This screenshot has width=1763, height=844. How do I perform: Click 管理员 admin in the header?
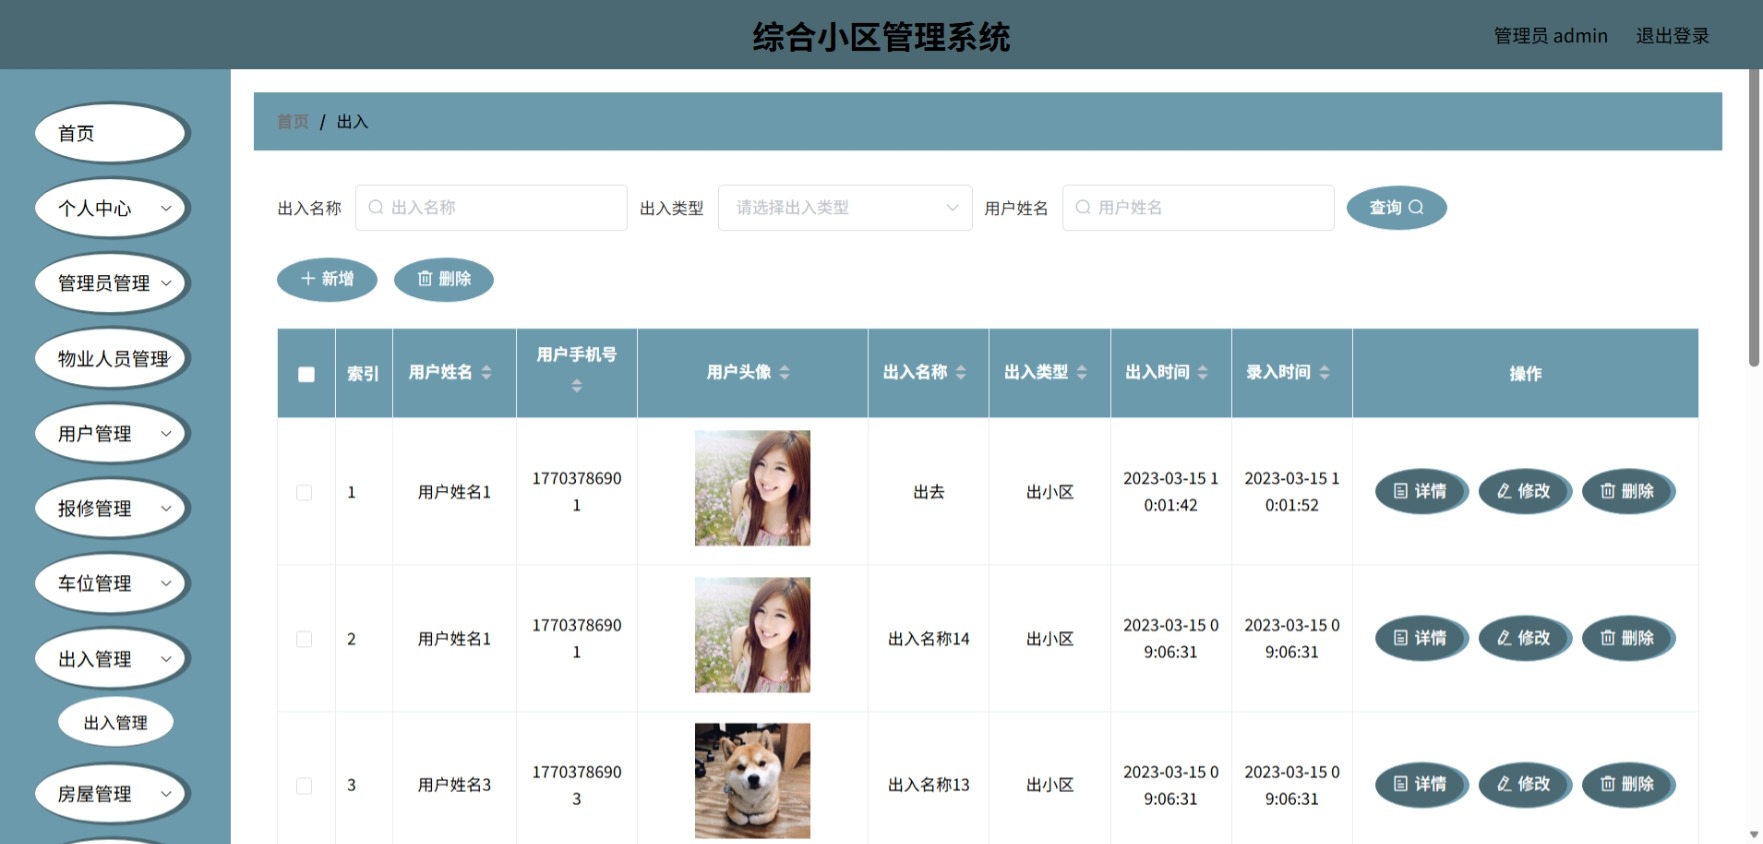coord(1550,36)
